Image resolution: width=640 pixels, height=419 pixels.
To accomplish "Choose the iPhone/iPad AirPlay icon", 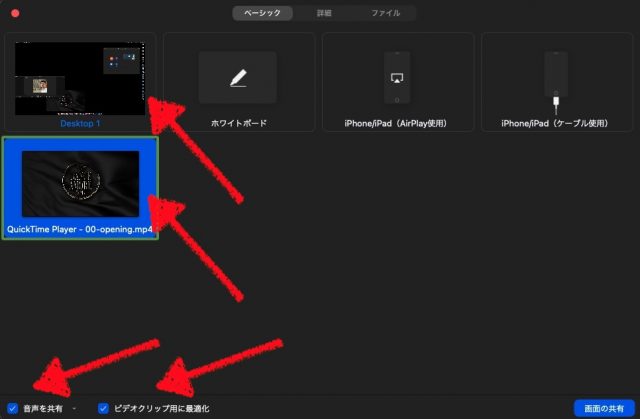I will [x=397, y=78].
